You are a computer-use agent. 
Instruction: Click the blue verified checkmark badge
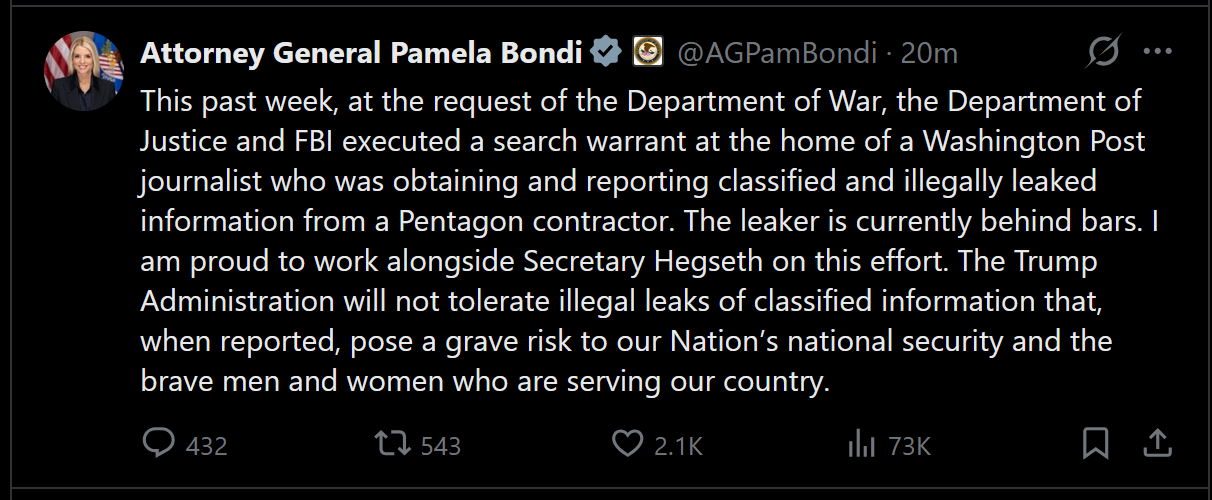[604, 52]
